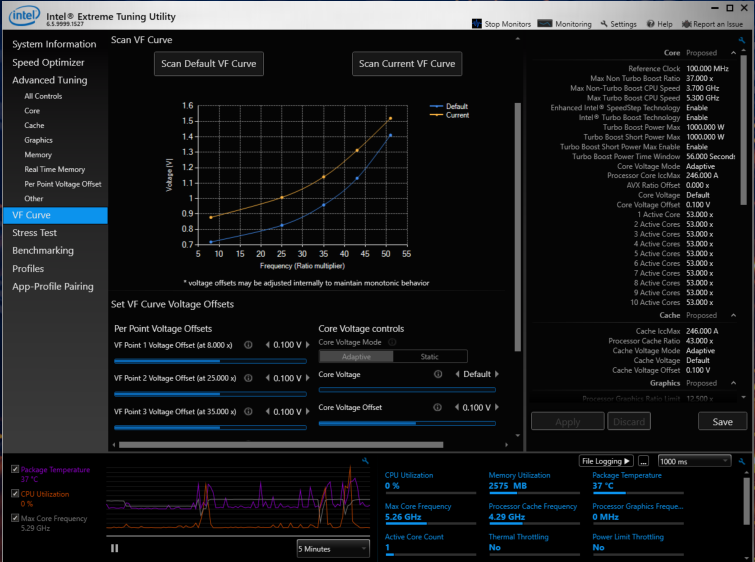The height and width of the screenshot is (562, 755).
Task: Click the info icon beside Core Voltage Offset
Action: 438,407
